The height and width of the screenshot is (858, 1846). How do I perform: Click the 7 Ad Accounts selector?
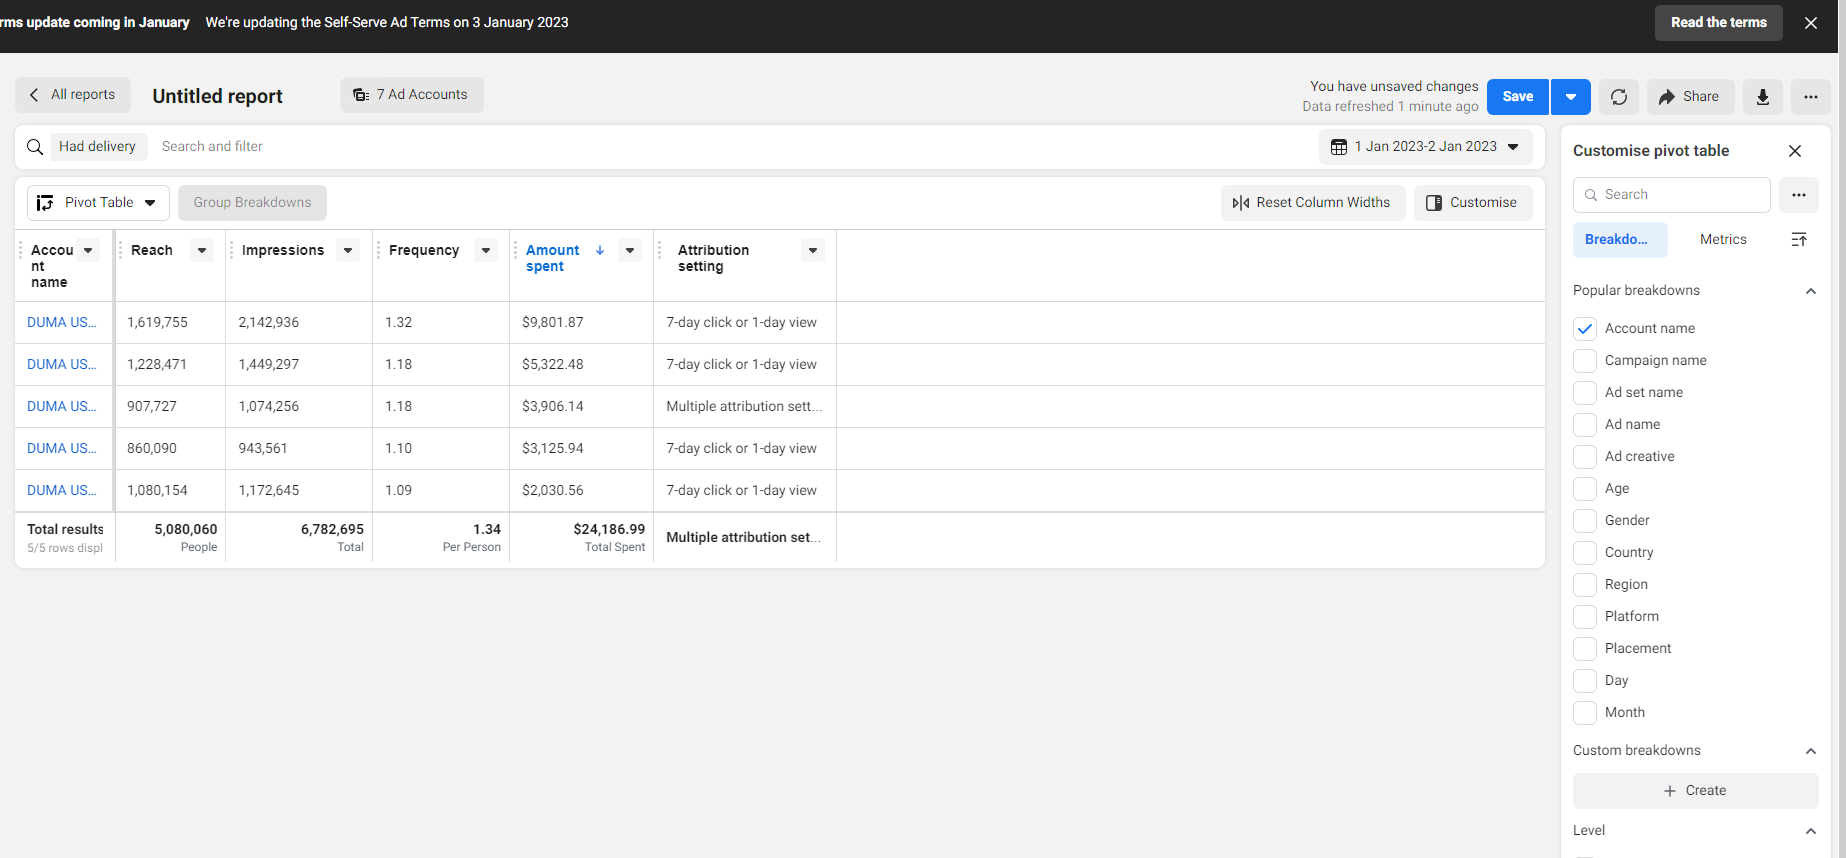[412, 95]
